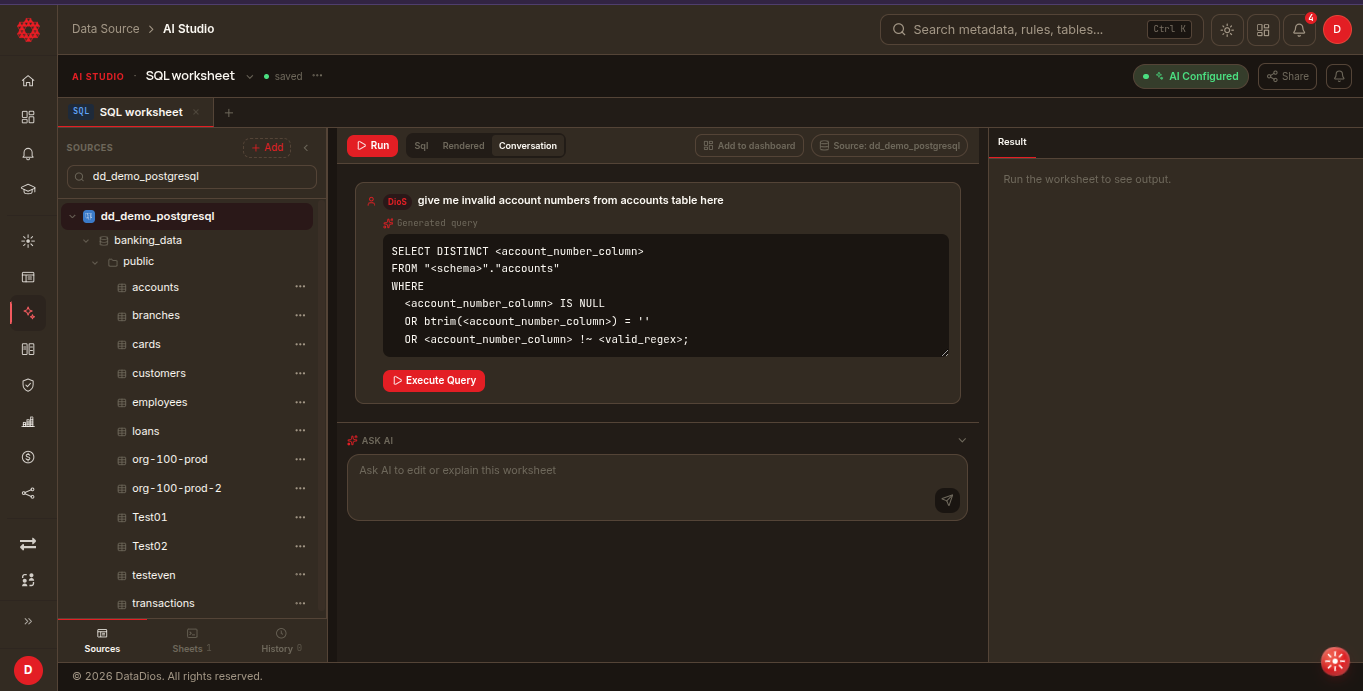
Task: Click the sources filter input field
Action: click(x=192, y=177)
